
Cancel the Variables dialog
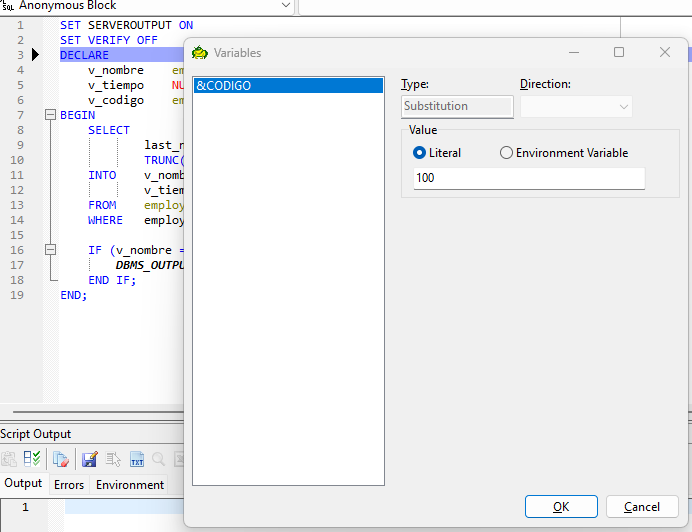[x=641, y=507]
